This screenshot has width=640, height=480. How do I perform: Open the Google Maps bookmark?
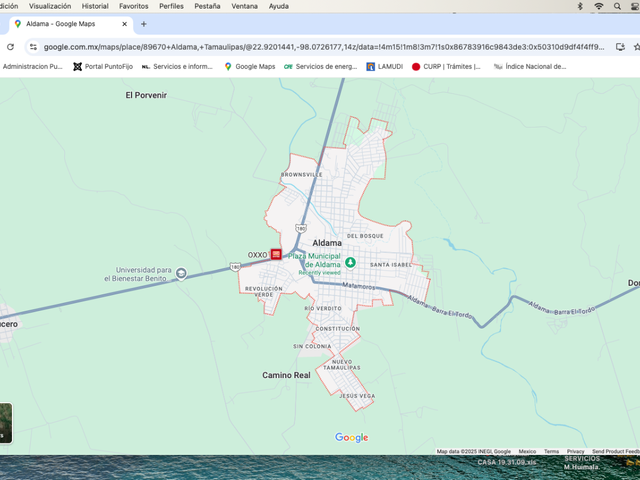[250, 67]
